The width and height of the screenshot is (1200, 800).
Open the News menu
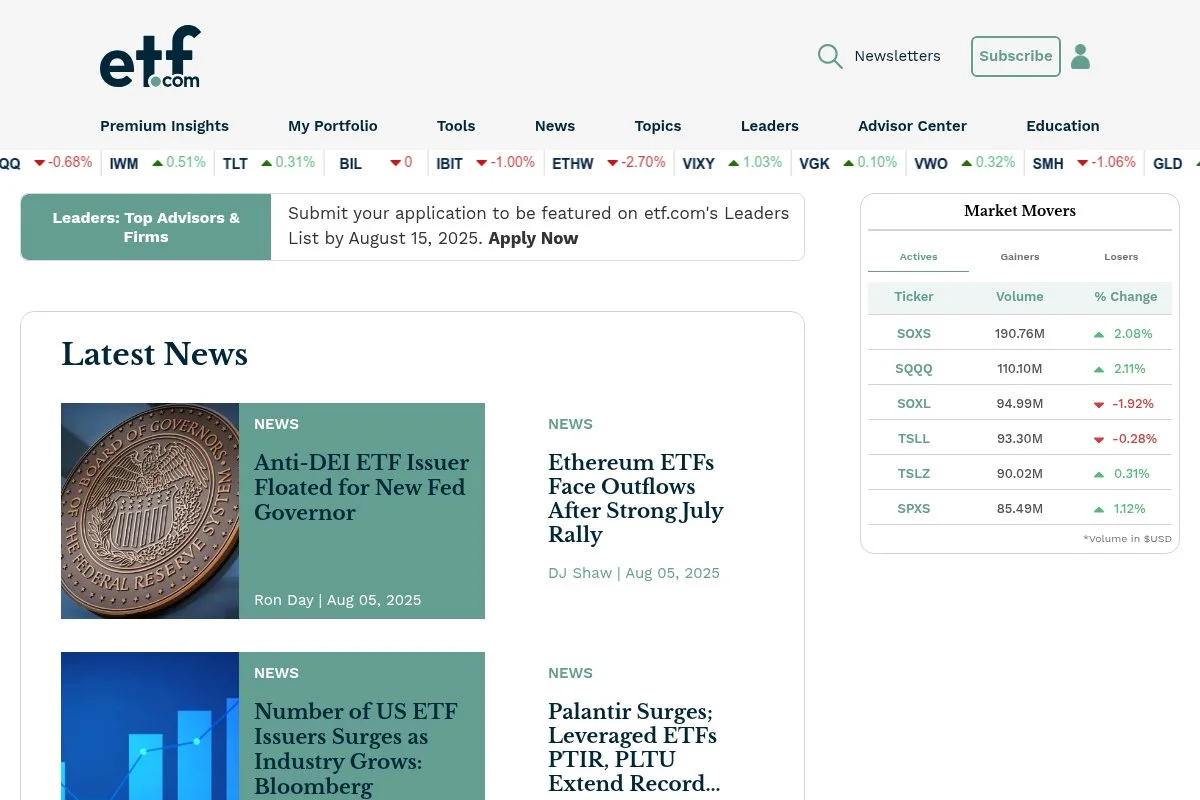(555, 126)
